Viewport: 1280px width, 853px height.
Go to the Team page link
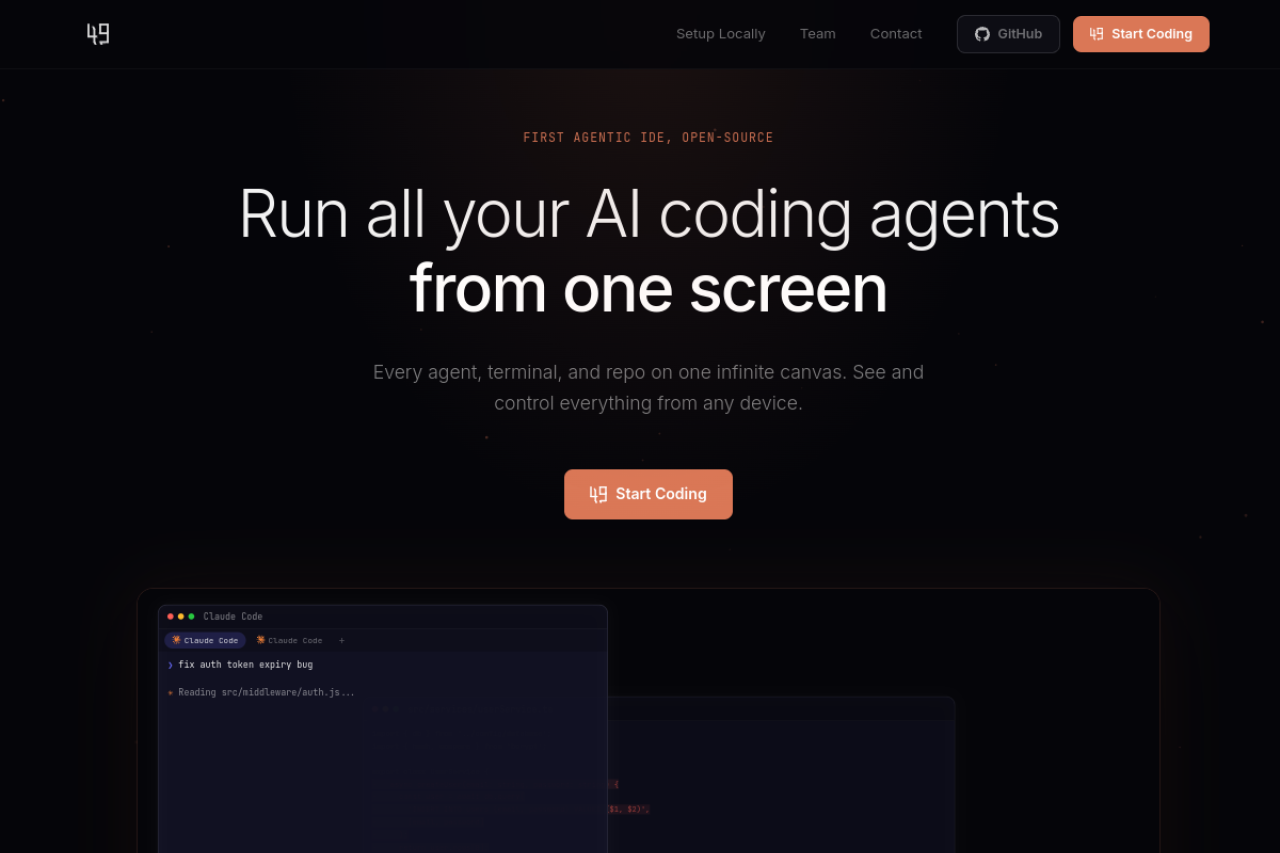817,34
